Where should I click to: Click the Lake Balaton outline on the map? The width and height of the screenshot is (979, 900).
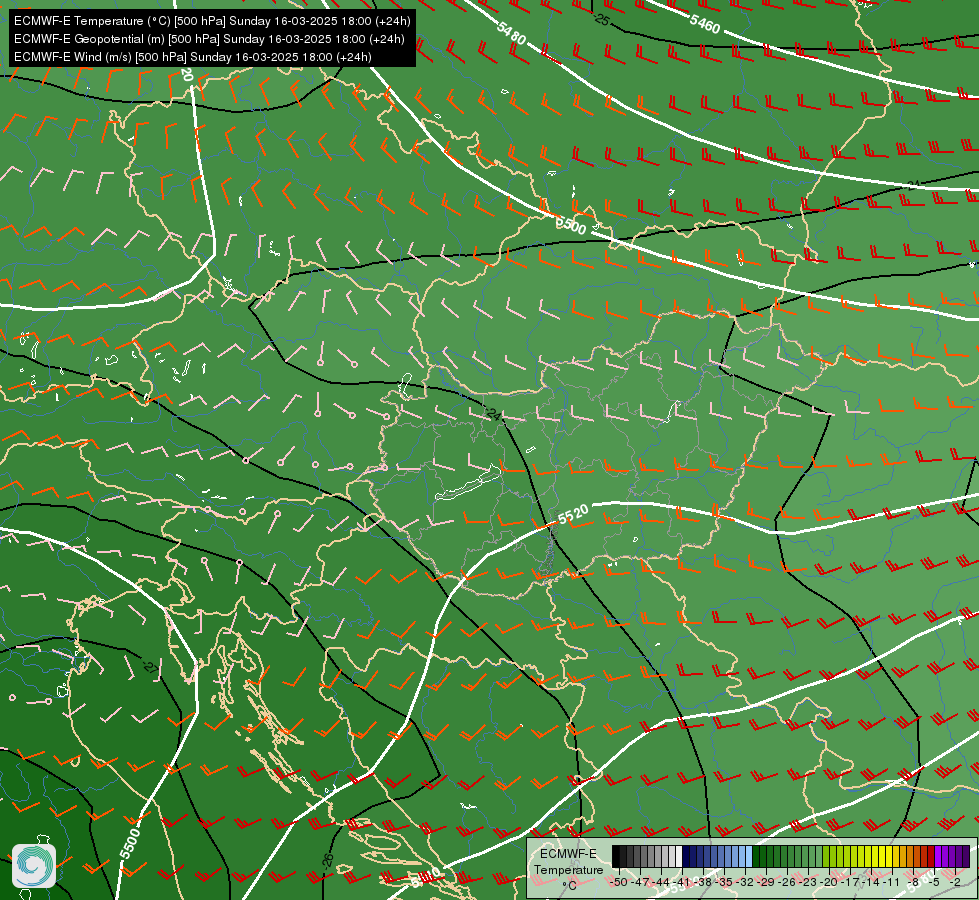(x=468, y=484)
